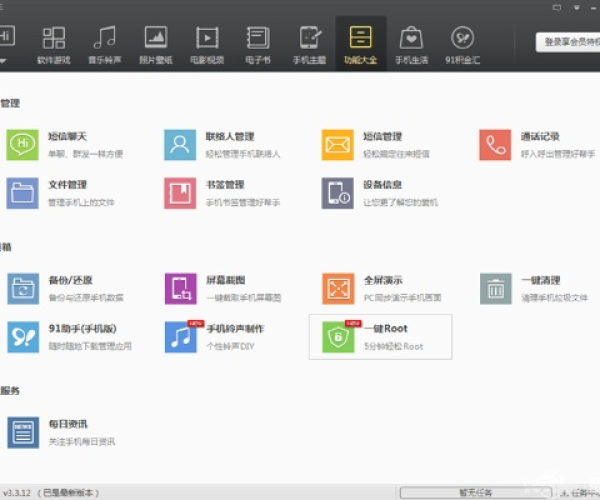This screenshot has height=500, width=600.
Task: Click the 登录享会员特权 login button
Action: point(568,42)
